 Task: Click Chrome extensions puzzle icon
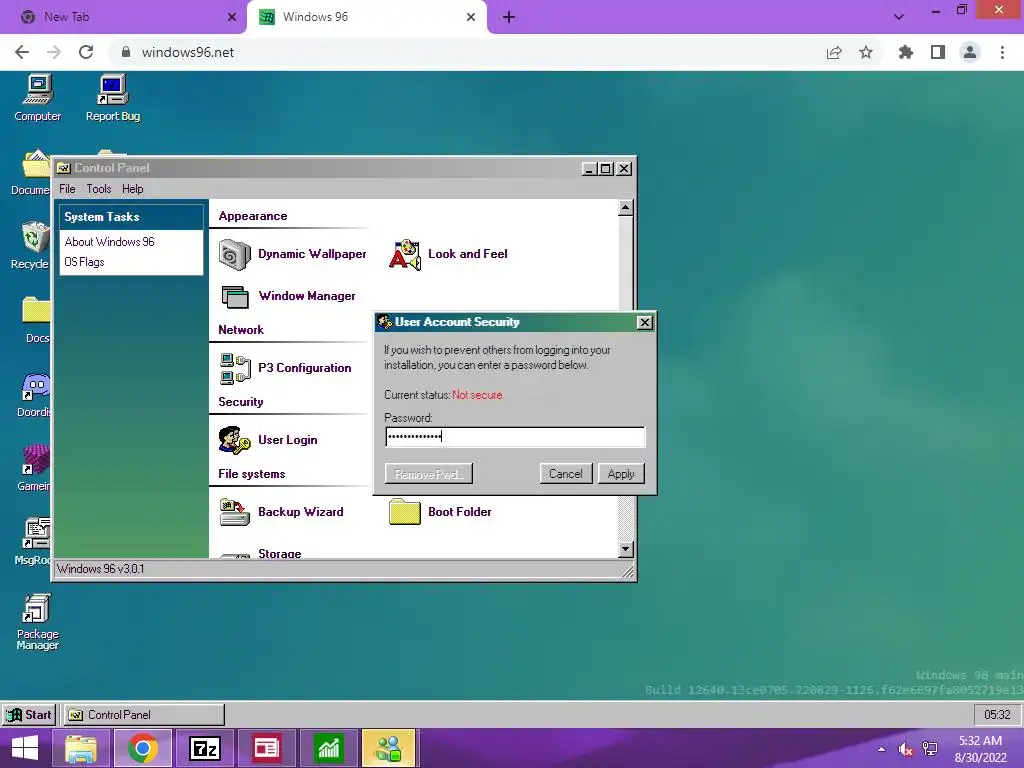[905, 52]
